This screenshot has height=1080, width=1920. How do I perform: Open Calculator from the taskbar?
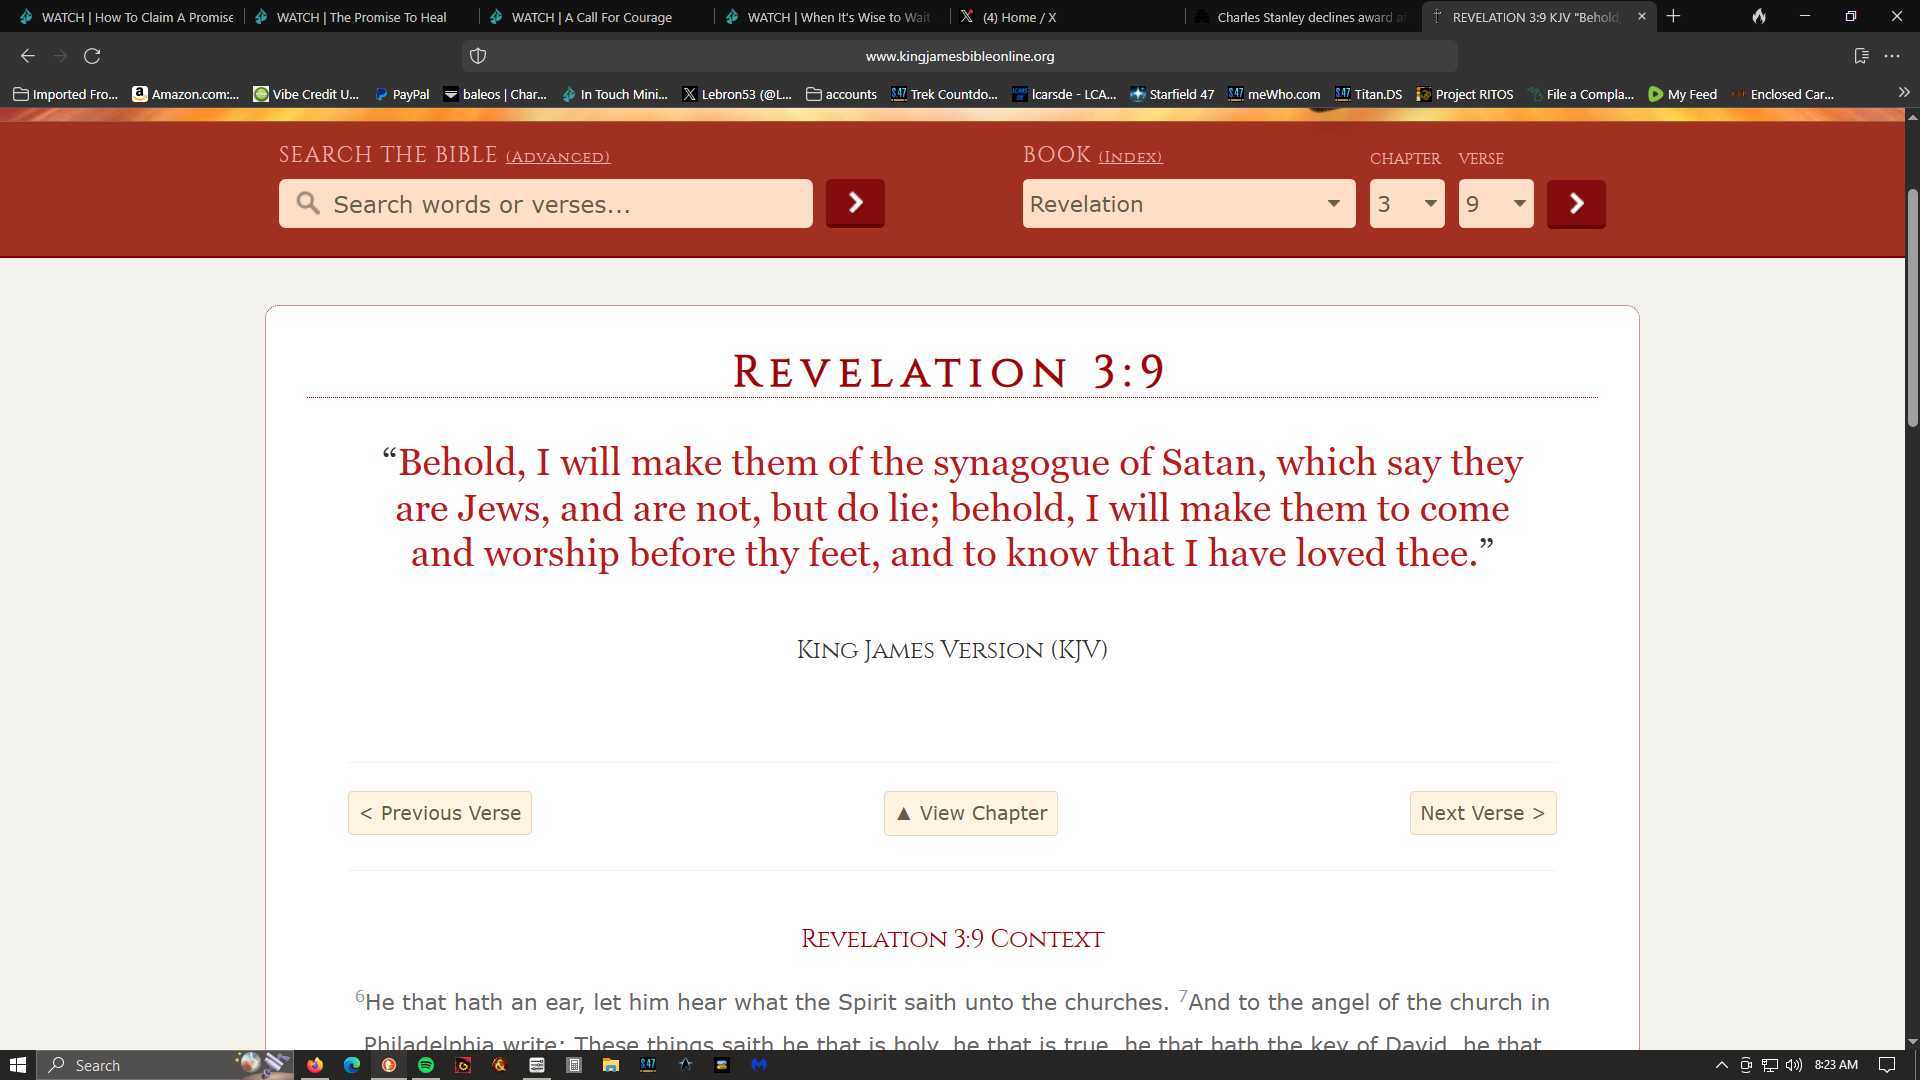click(x=574, y=1065)
